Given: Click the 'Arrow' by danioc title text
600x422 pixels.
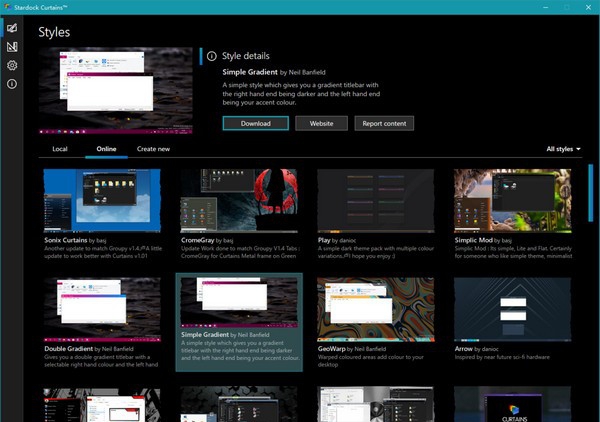Looking at the screenshot, I should (463, 349).
